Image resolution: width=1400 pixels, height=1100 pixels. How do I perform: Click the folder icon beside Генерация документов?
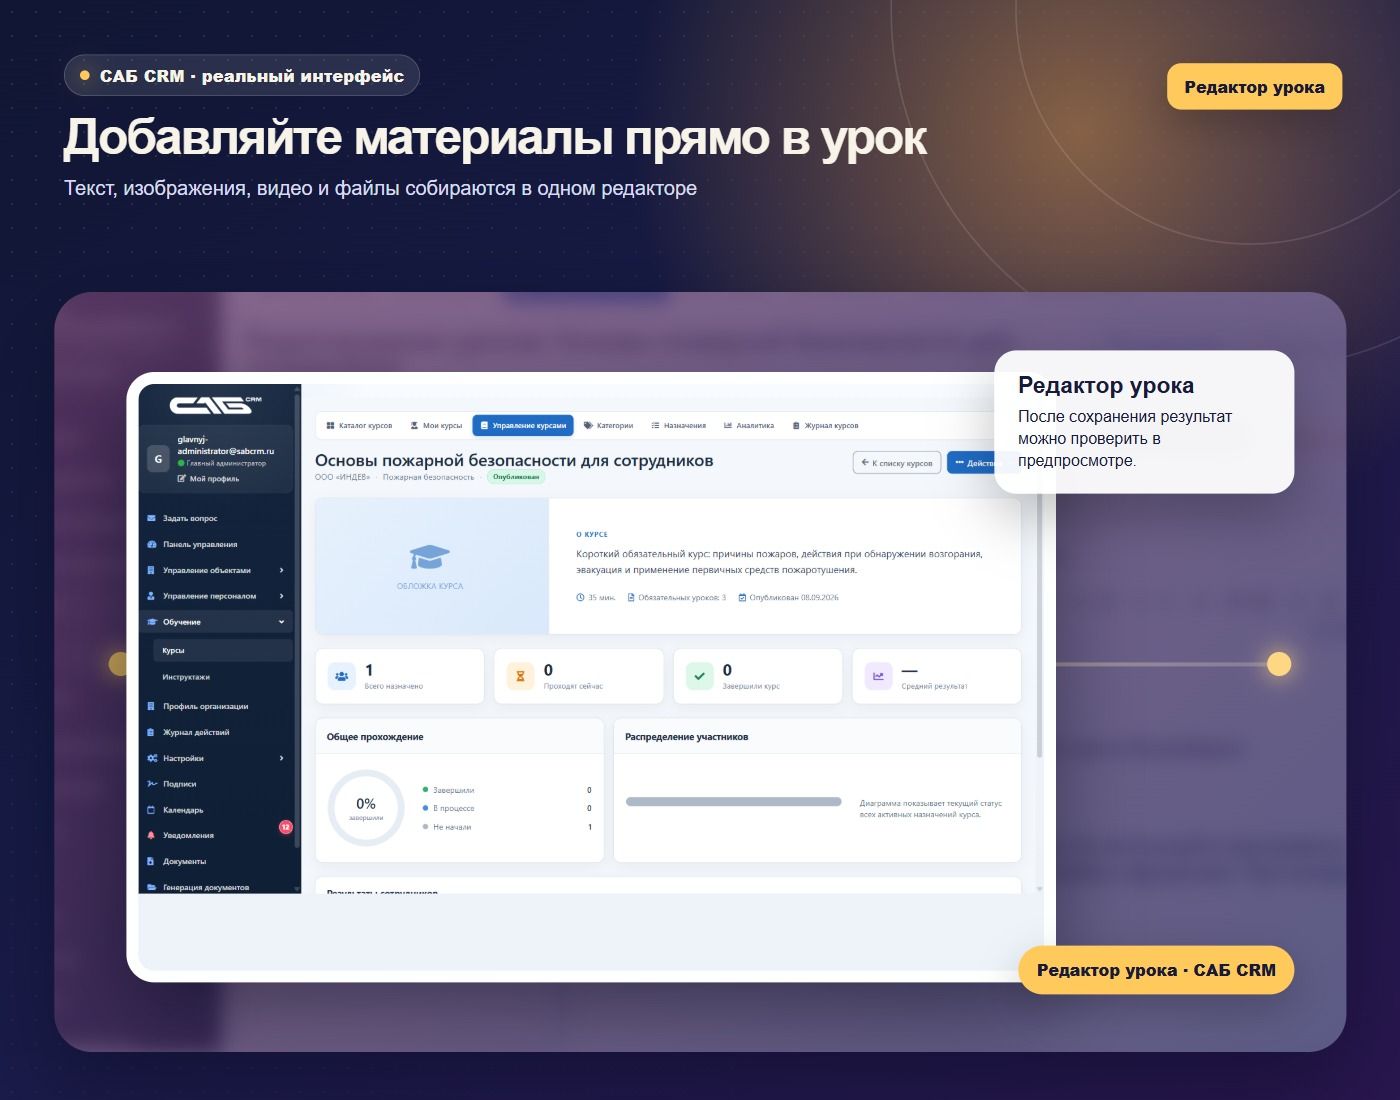[152, 887]
